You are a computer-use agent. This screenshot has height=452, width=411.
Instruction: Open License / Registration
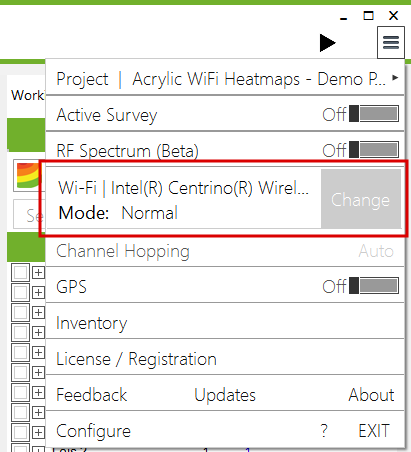136,359
